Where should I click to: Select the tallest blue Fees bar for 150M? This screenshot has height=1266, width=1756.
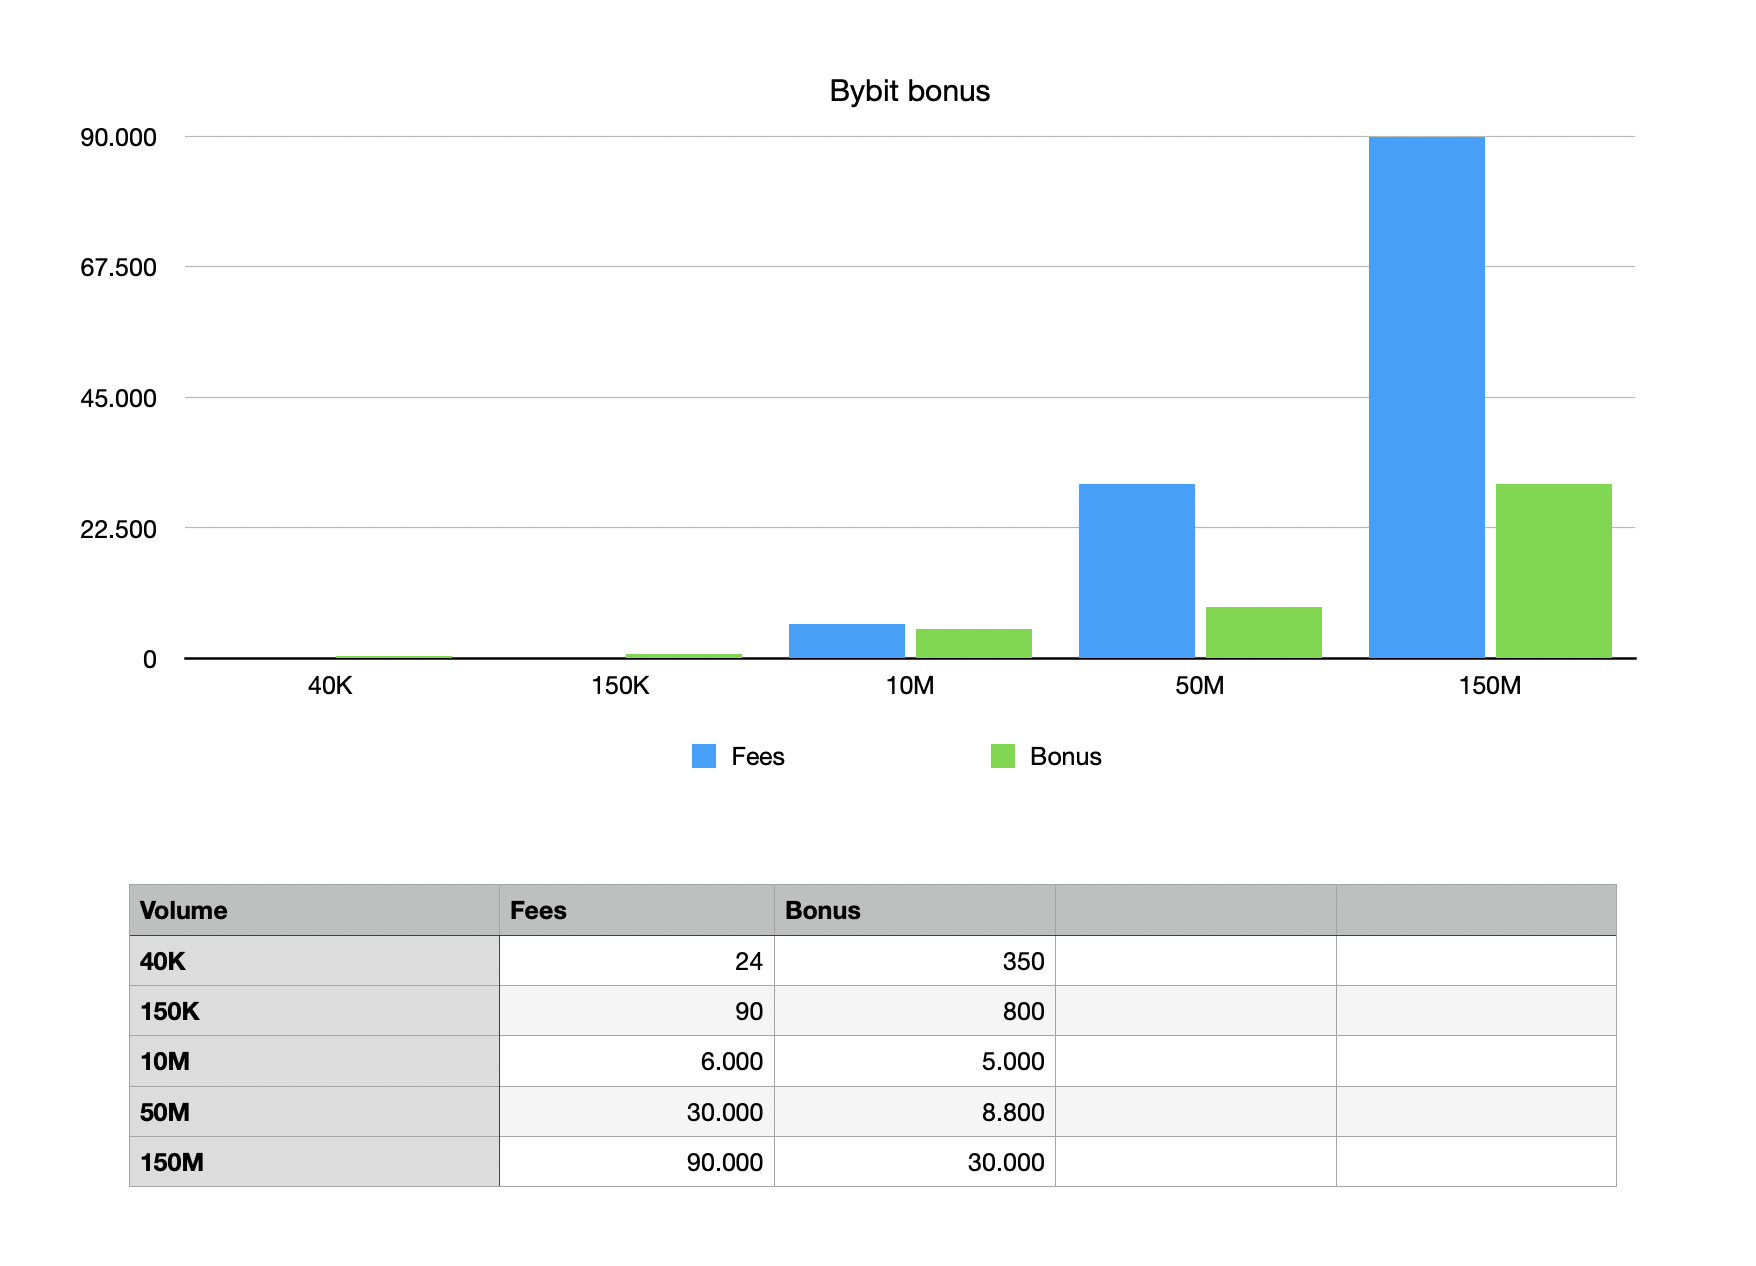click(x=1426, y=397)
